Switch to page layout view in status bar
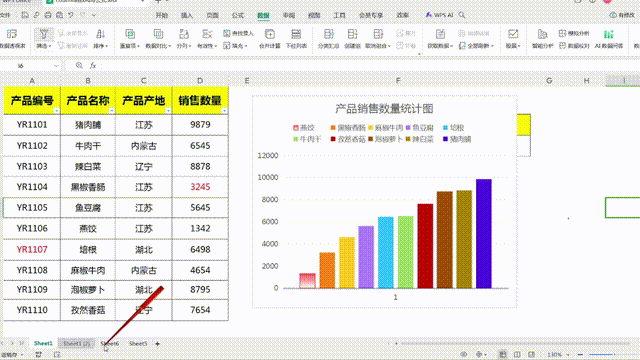Viewport: 640px width, 360px height. tap(517, 354)
